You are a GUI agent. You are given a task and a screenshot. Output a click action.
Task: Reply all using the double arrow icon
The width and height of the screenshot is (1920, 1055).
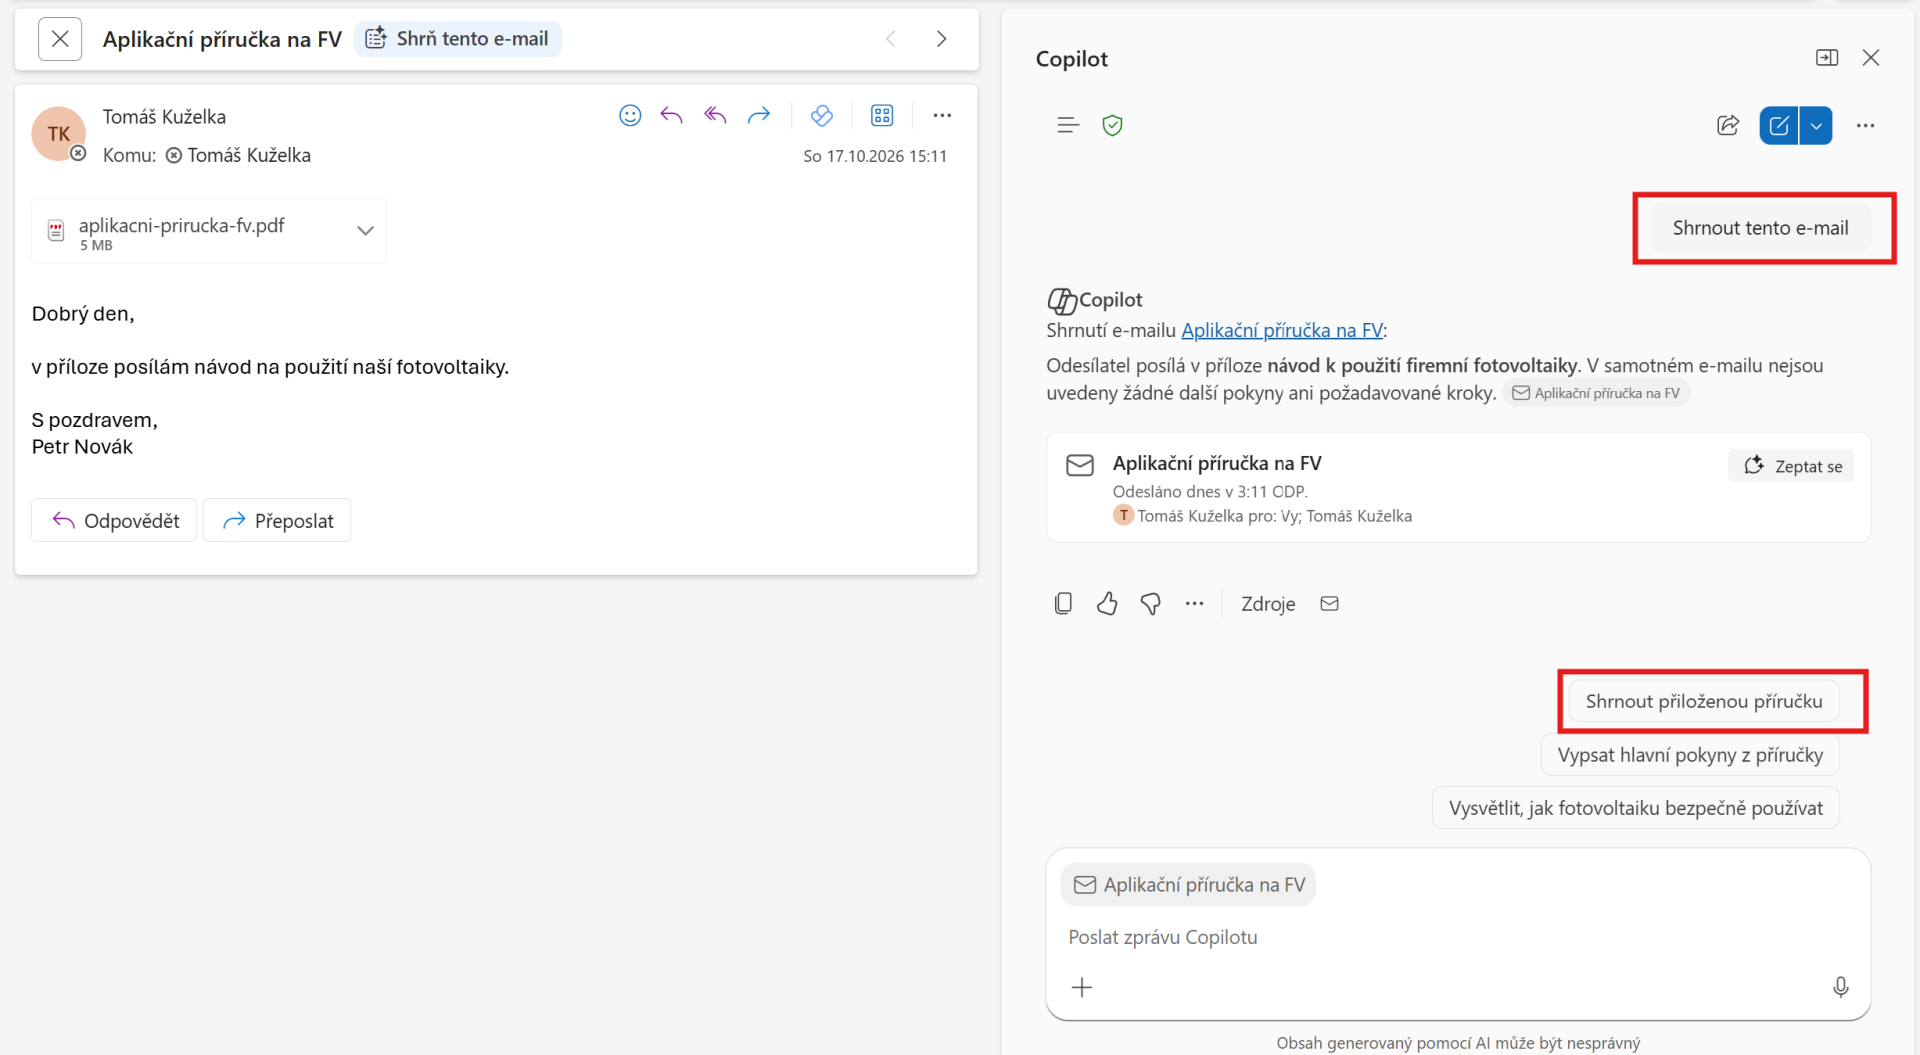click(715, 116)
